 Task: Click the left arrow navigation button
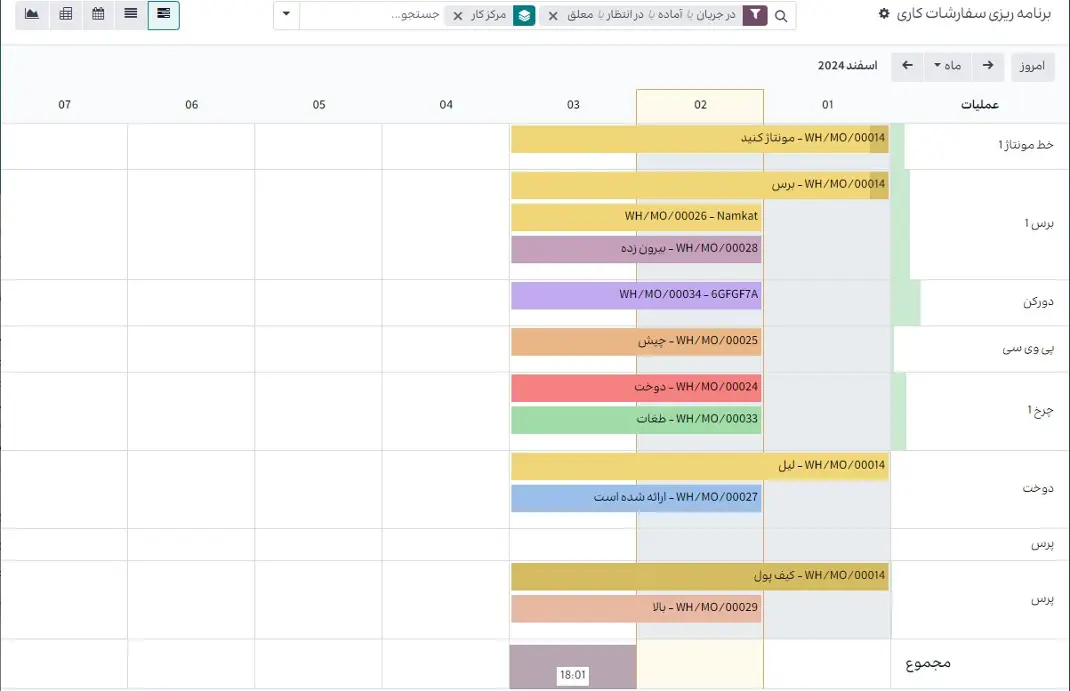click(907, 66)
